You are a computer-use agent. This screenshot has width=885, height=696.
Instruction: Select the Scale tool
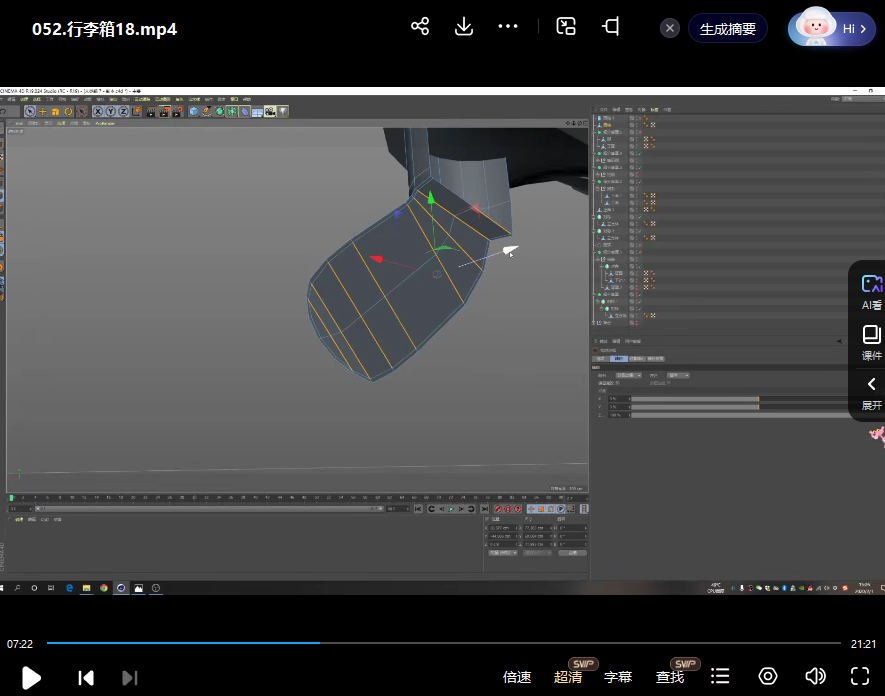coord(54,113)
